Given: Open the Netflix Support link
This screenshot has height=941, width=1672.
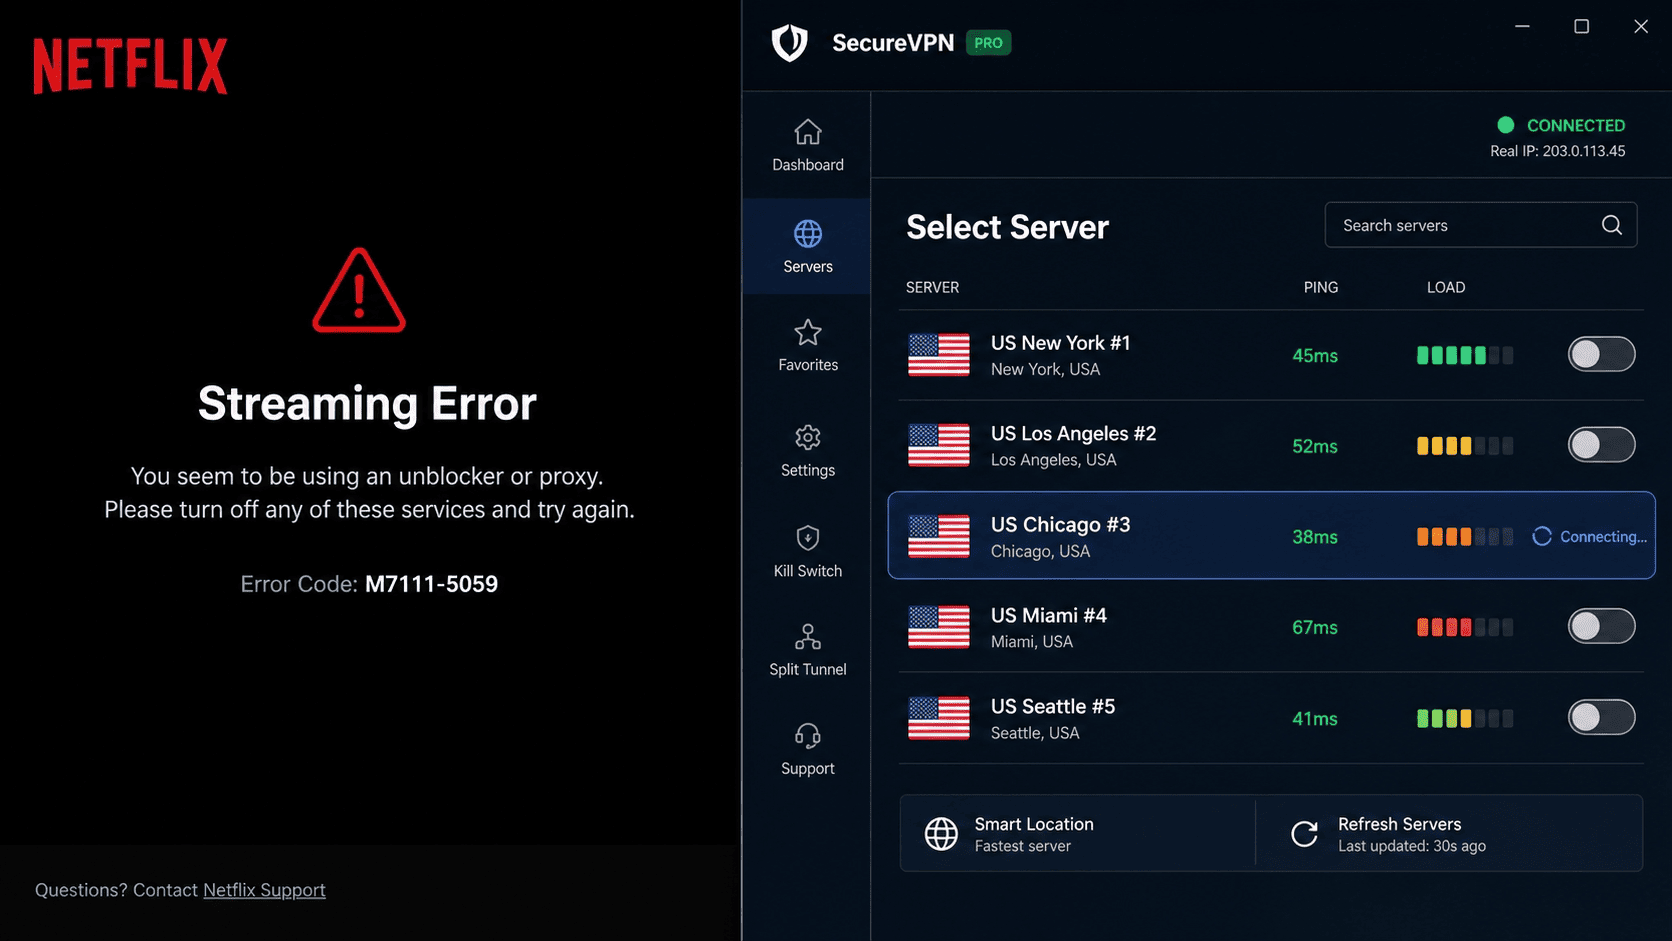Looking at the screenshot, I should pos(264,890).
